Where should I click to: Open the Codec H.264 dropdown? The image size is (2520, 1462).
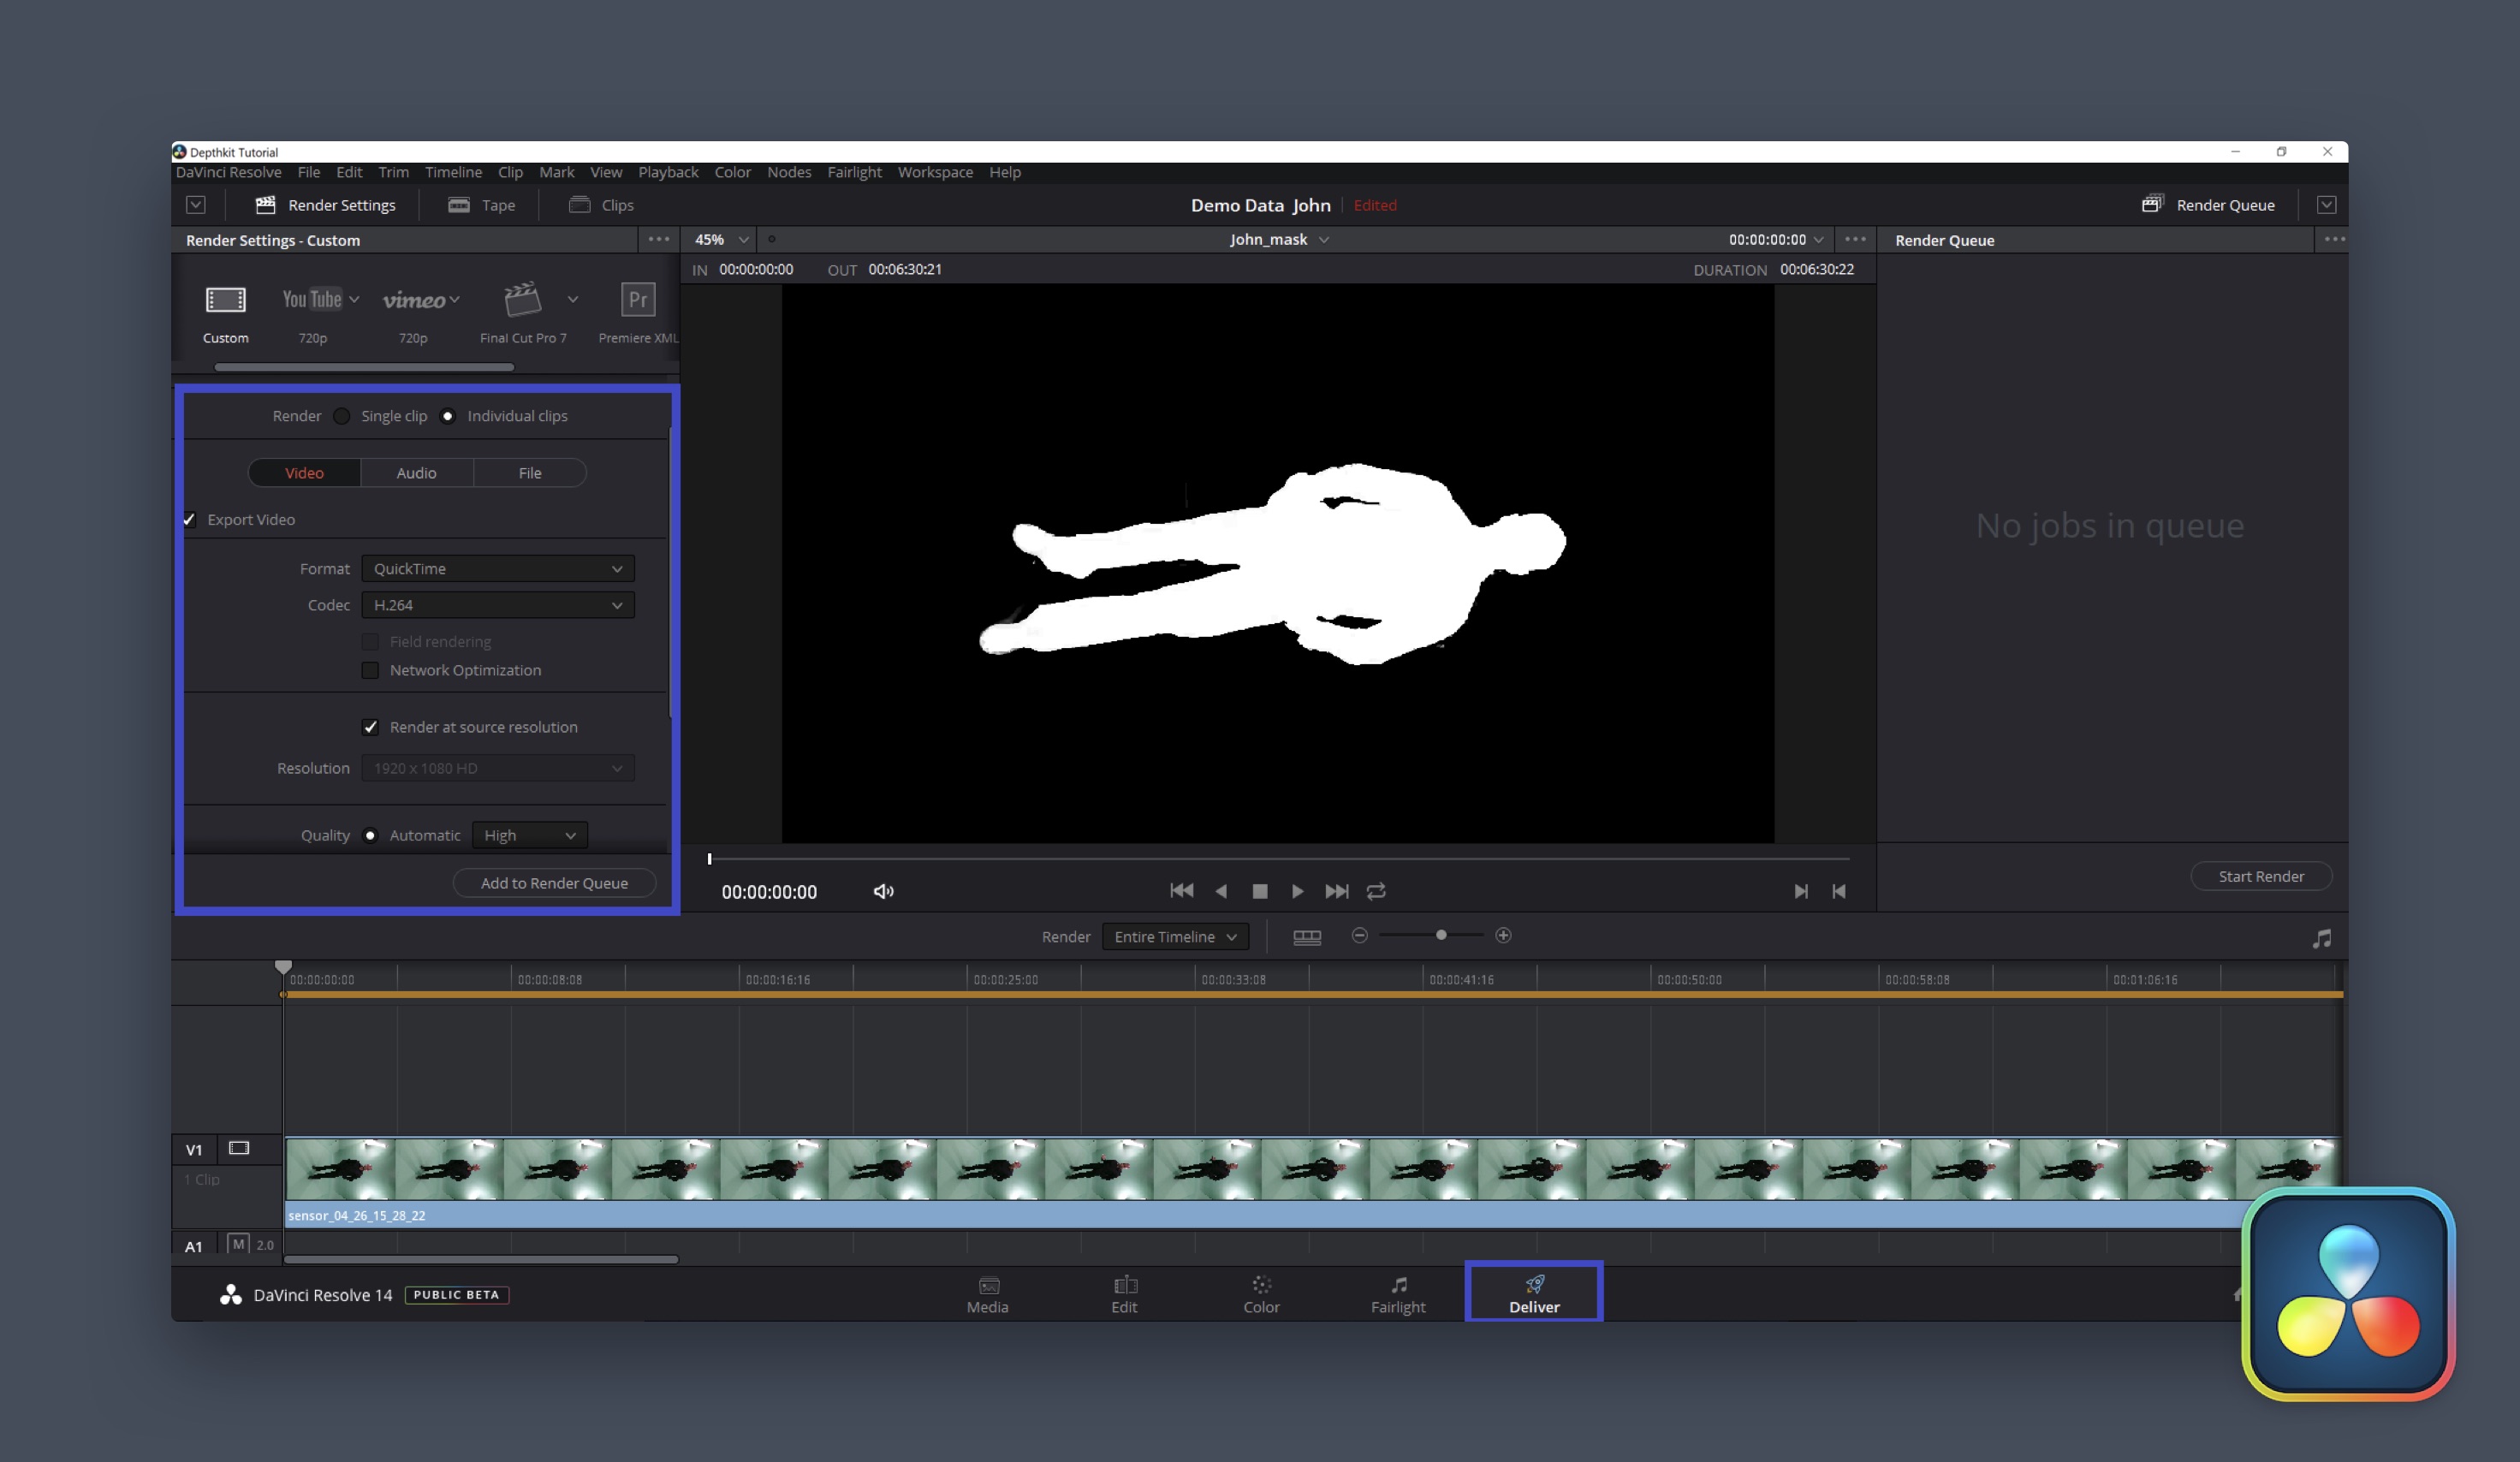tap(497, 605)
